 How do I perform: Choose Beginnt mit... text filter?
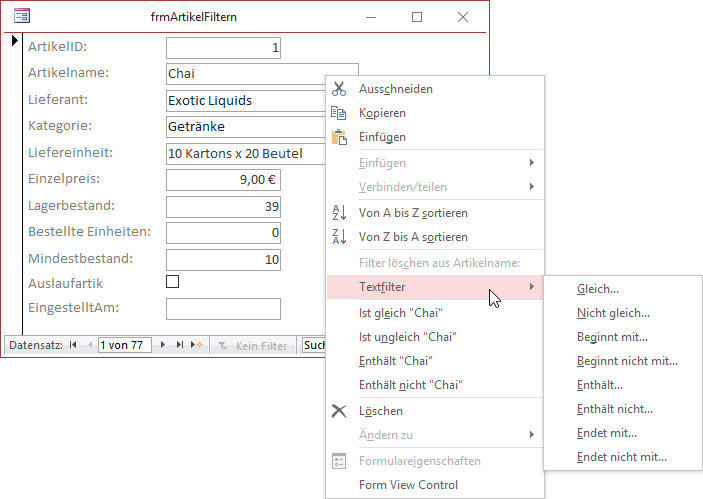[x=623, y=337]
